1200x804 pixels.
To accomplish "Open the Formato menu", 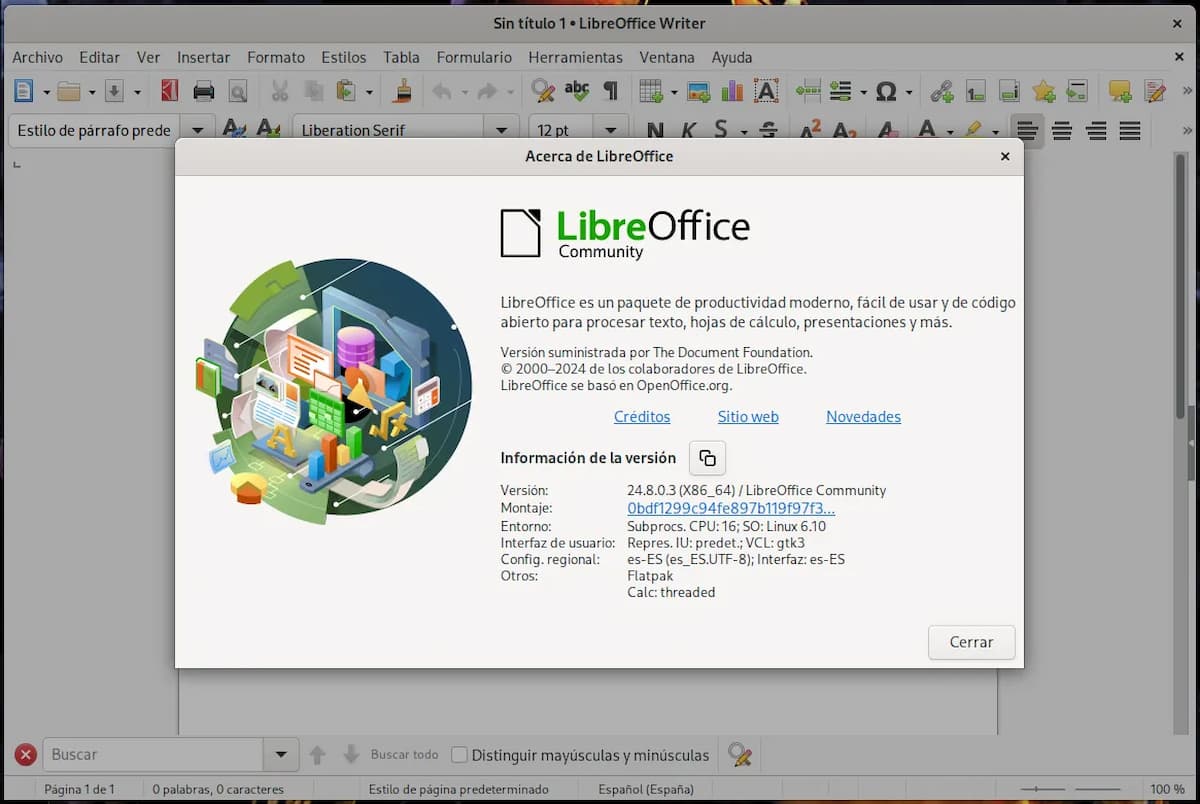I will tap(276, 57).
